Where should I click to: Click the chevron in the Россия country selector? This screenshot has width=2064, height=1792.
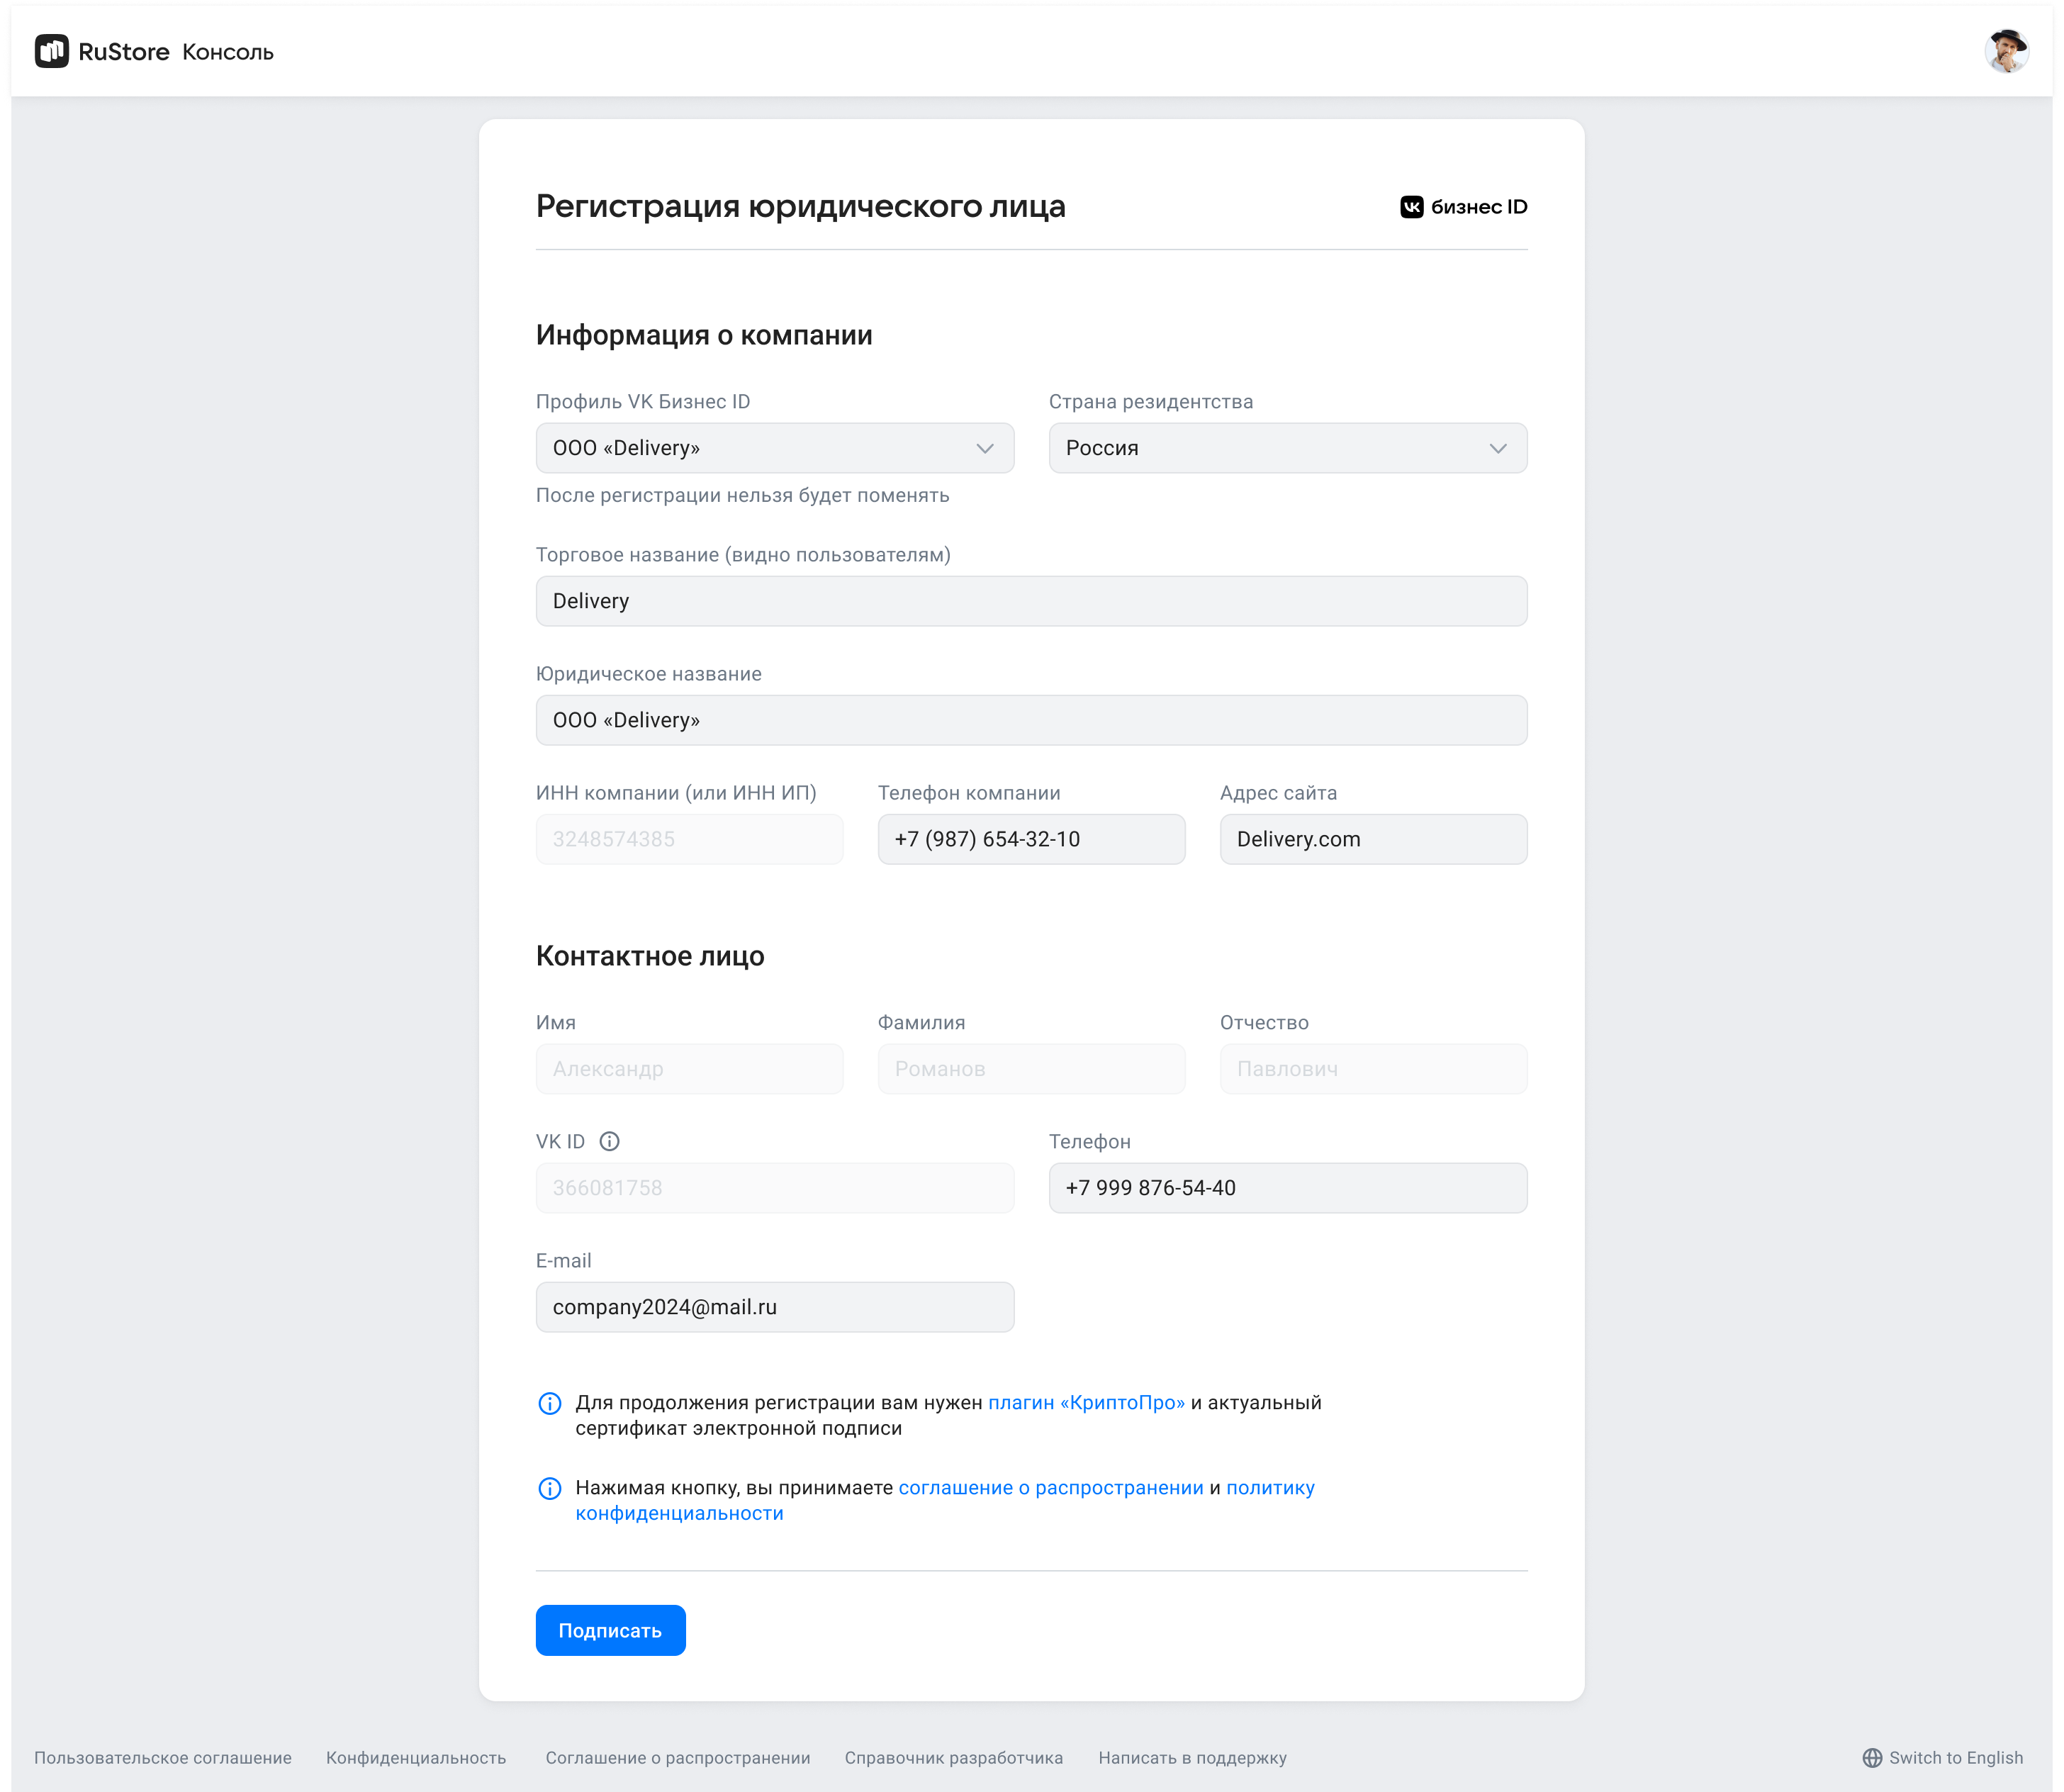1498,448
